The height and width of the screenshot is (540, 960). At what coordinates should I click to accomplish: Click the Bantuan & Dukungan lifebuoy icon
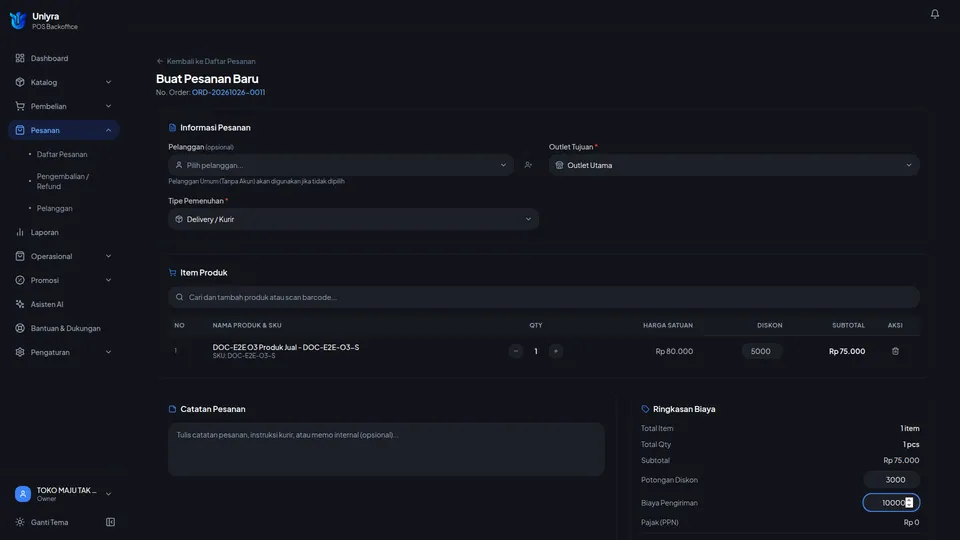[x=20, y=328]
